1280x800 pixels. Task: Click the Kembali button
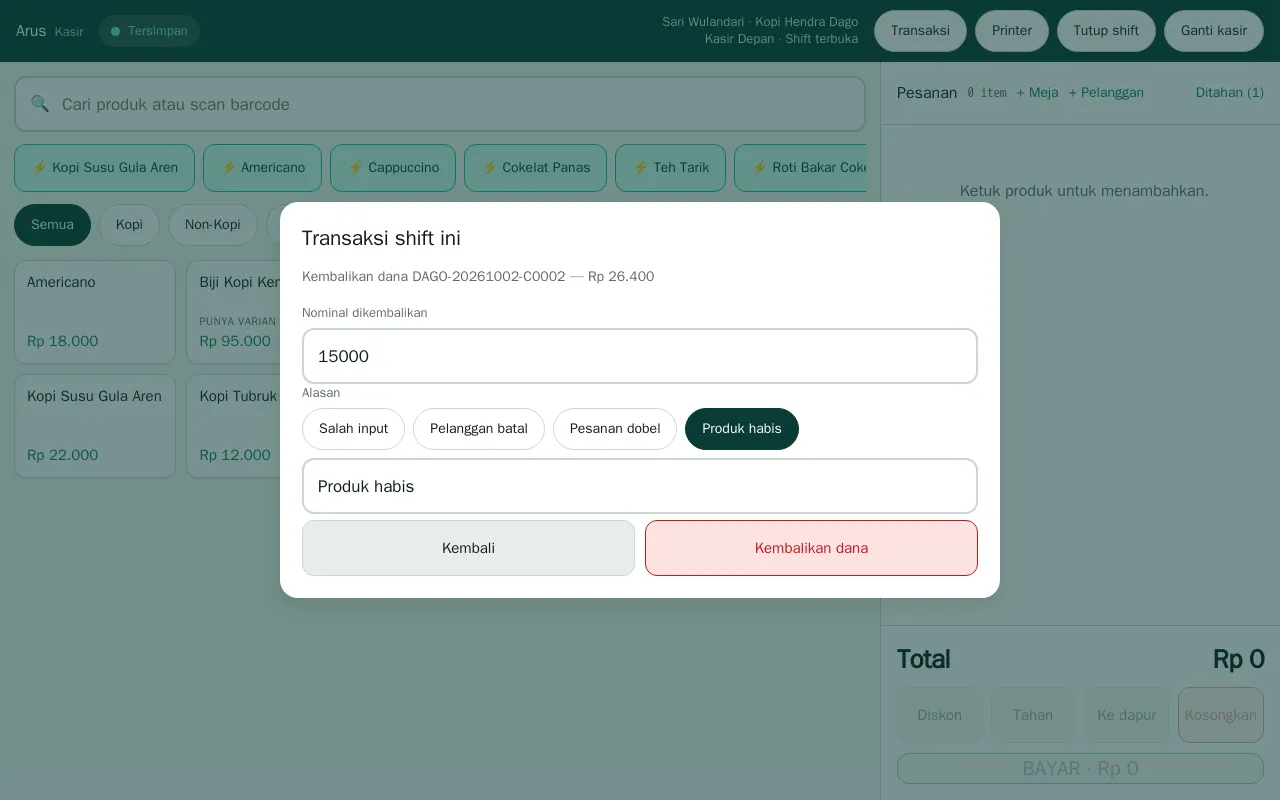(468, 548)
